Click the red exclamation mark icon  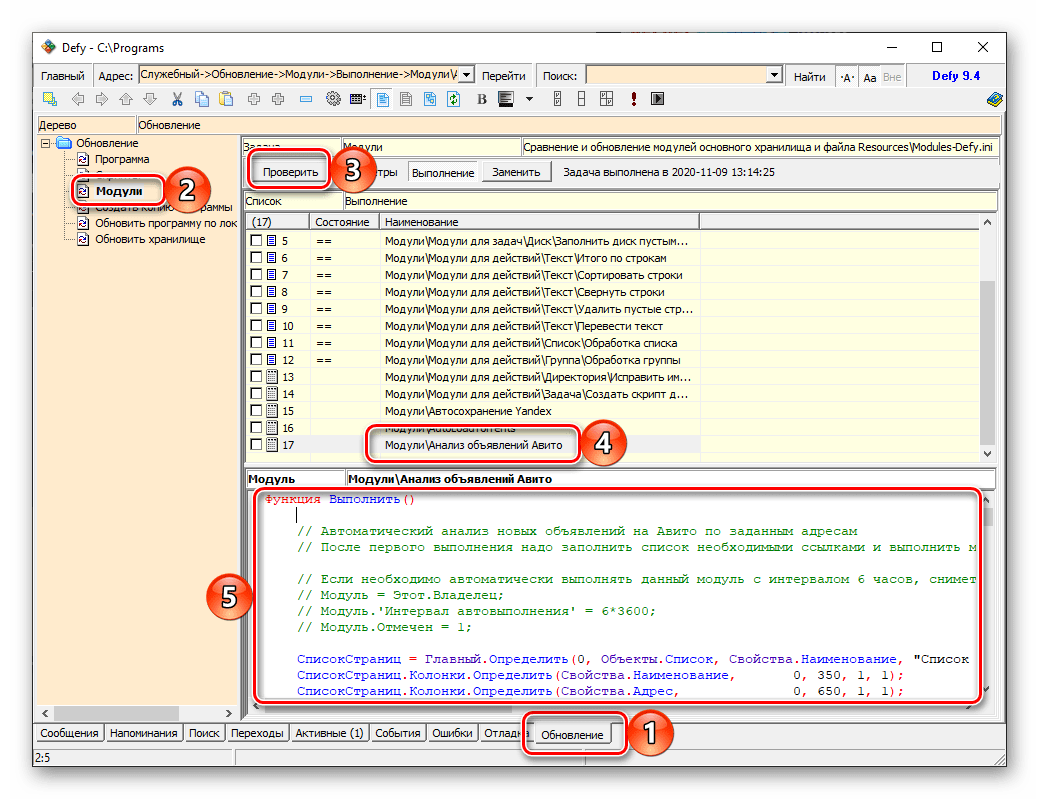coord(633,99)
